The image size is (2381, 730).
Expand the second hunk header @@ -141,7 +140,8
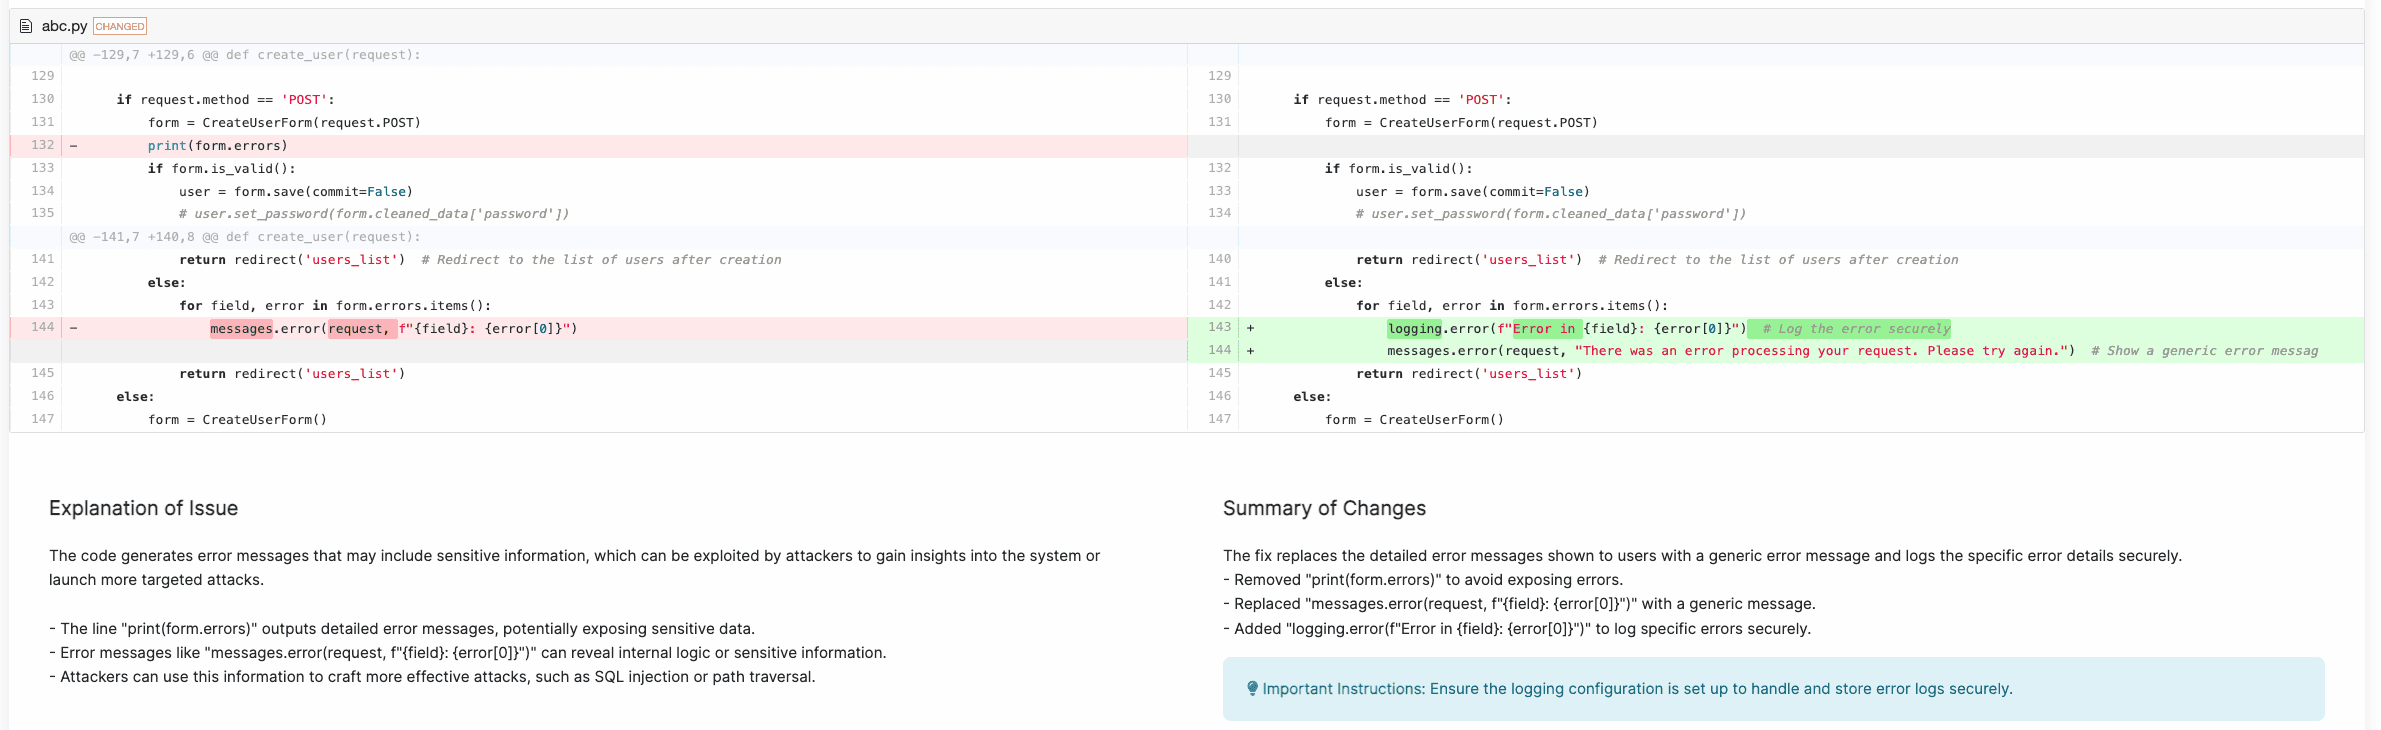[x=244, y=237]
